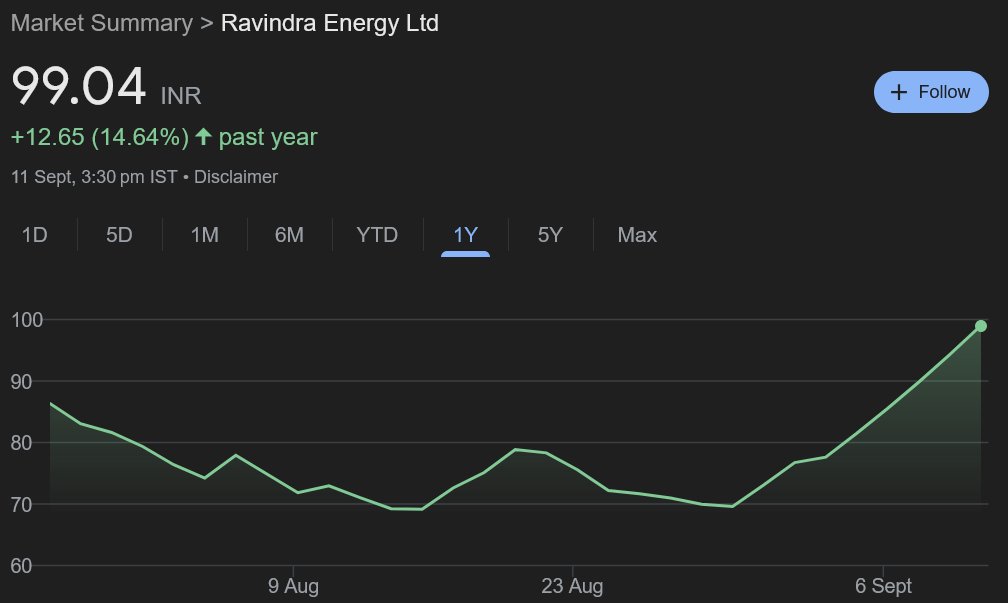The width and height of the screenshot is (1008, 603).
Task: Switch to the 5Y range tab
Action: pyautogui.click(x=550, y=235)
